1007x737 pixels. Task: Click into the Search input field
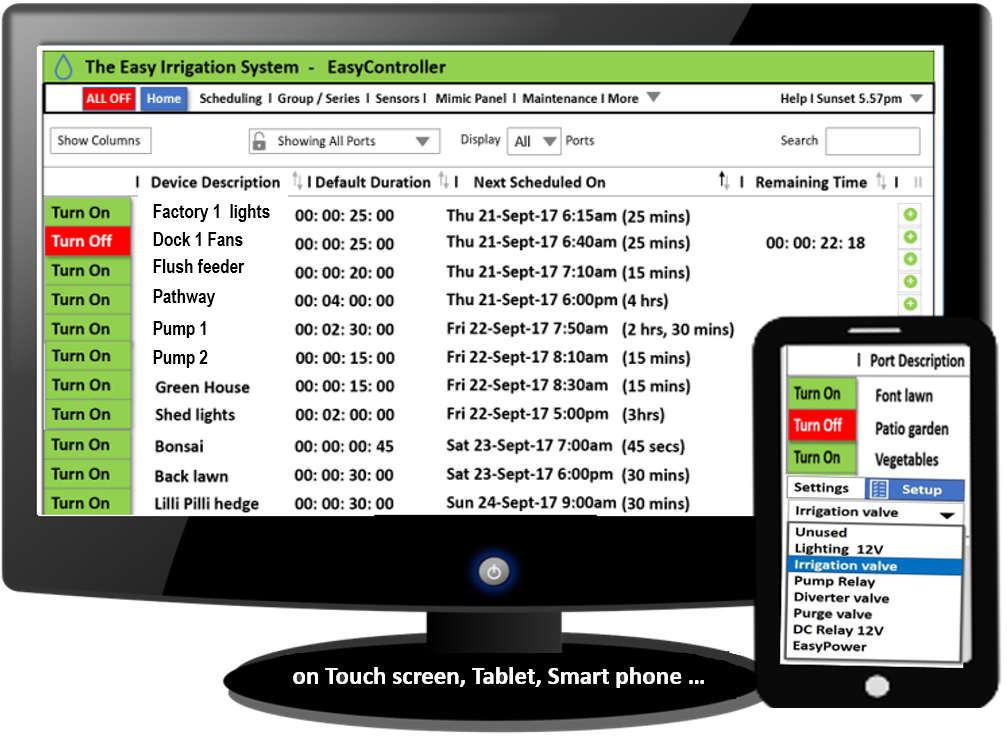click(872, 141)
